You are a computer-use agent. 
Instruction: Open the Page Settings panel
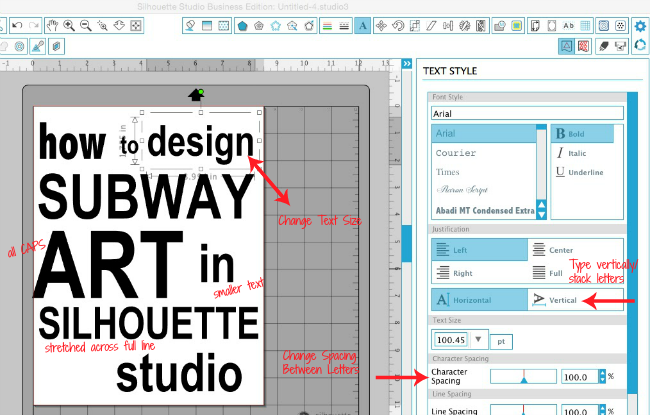click(535, 26)
